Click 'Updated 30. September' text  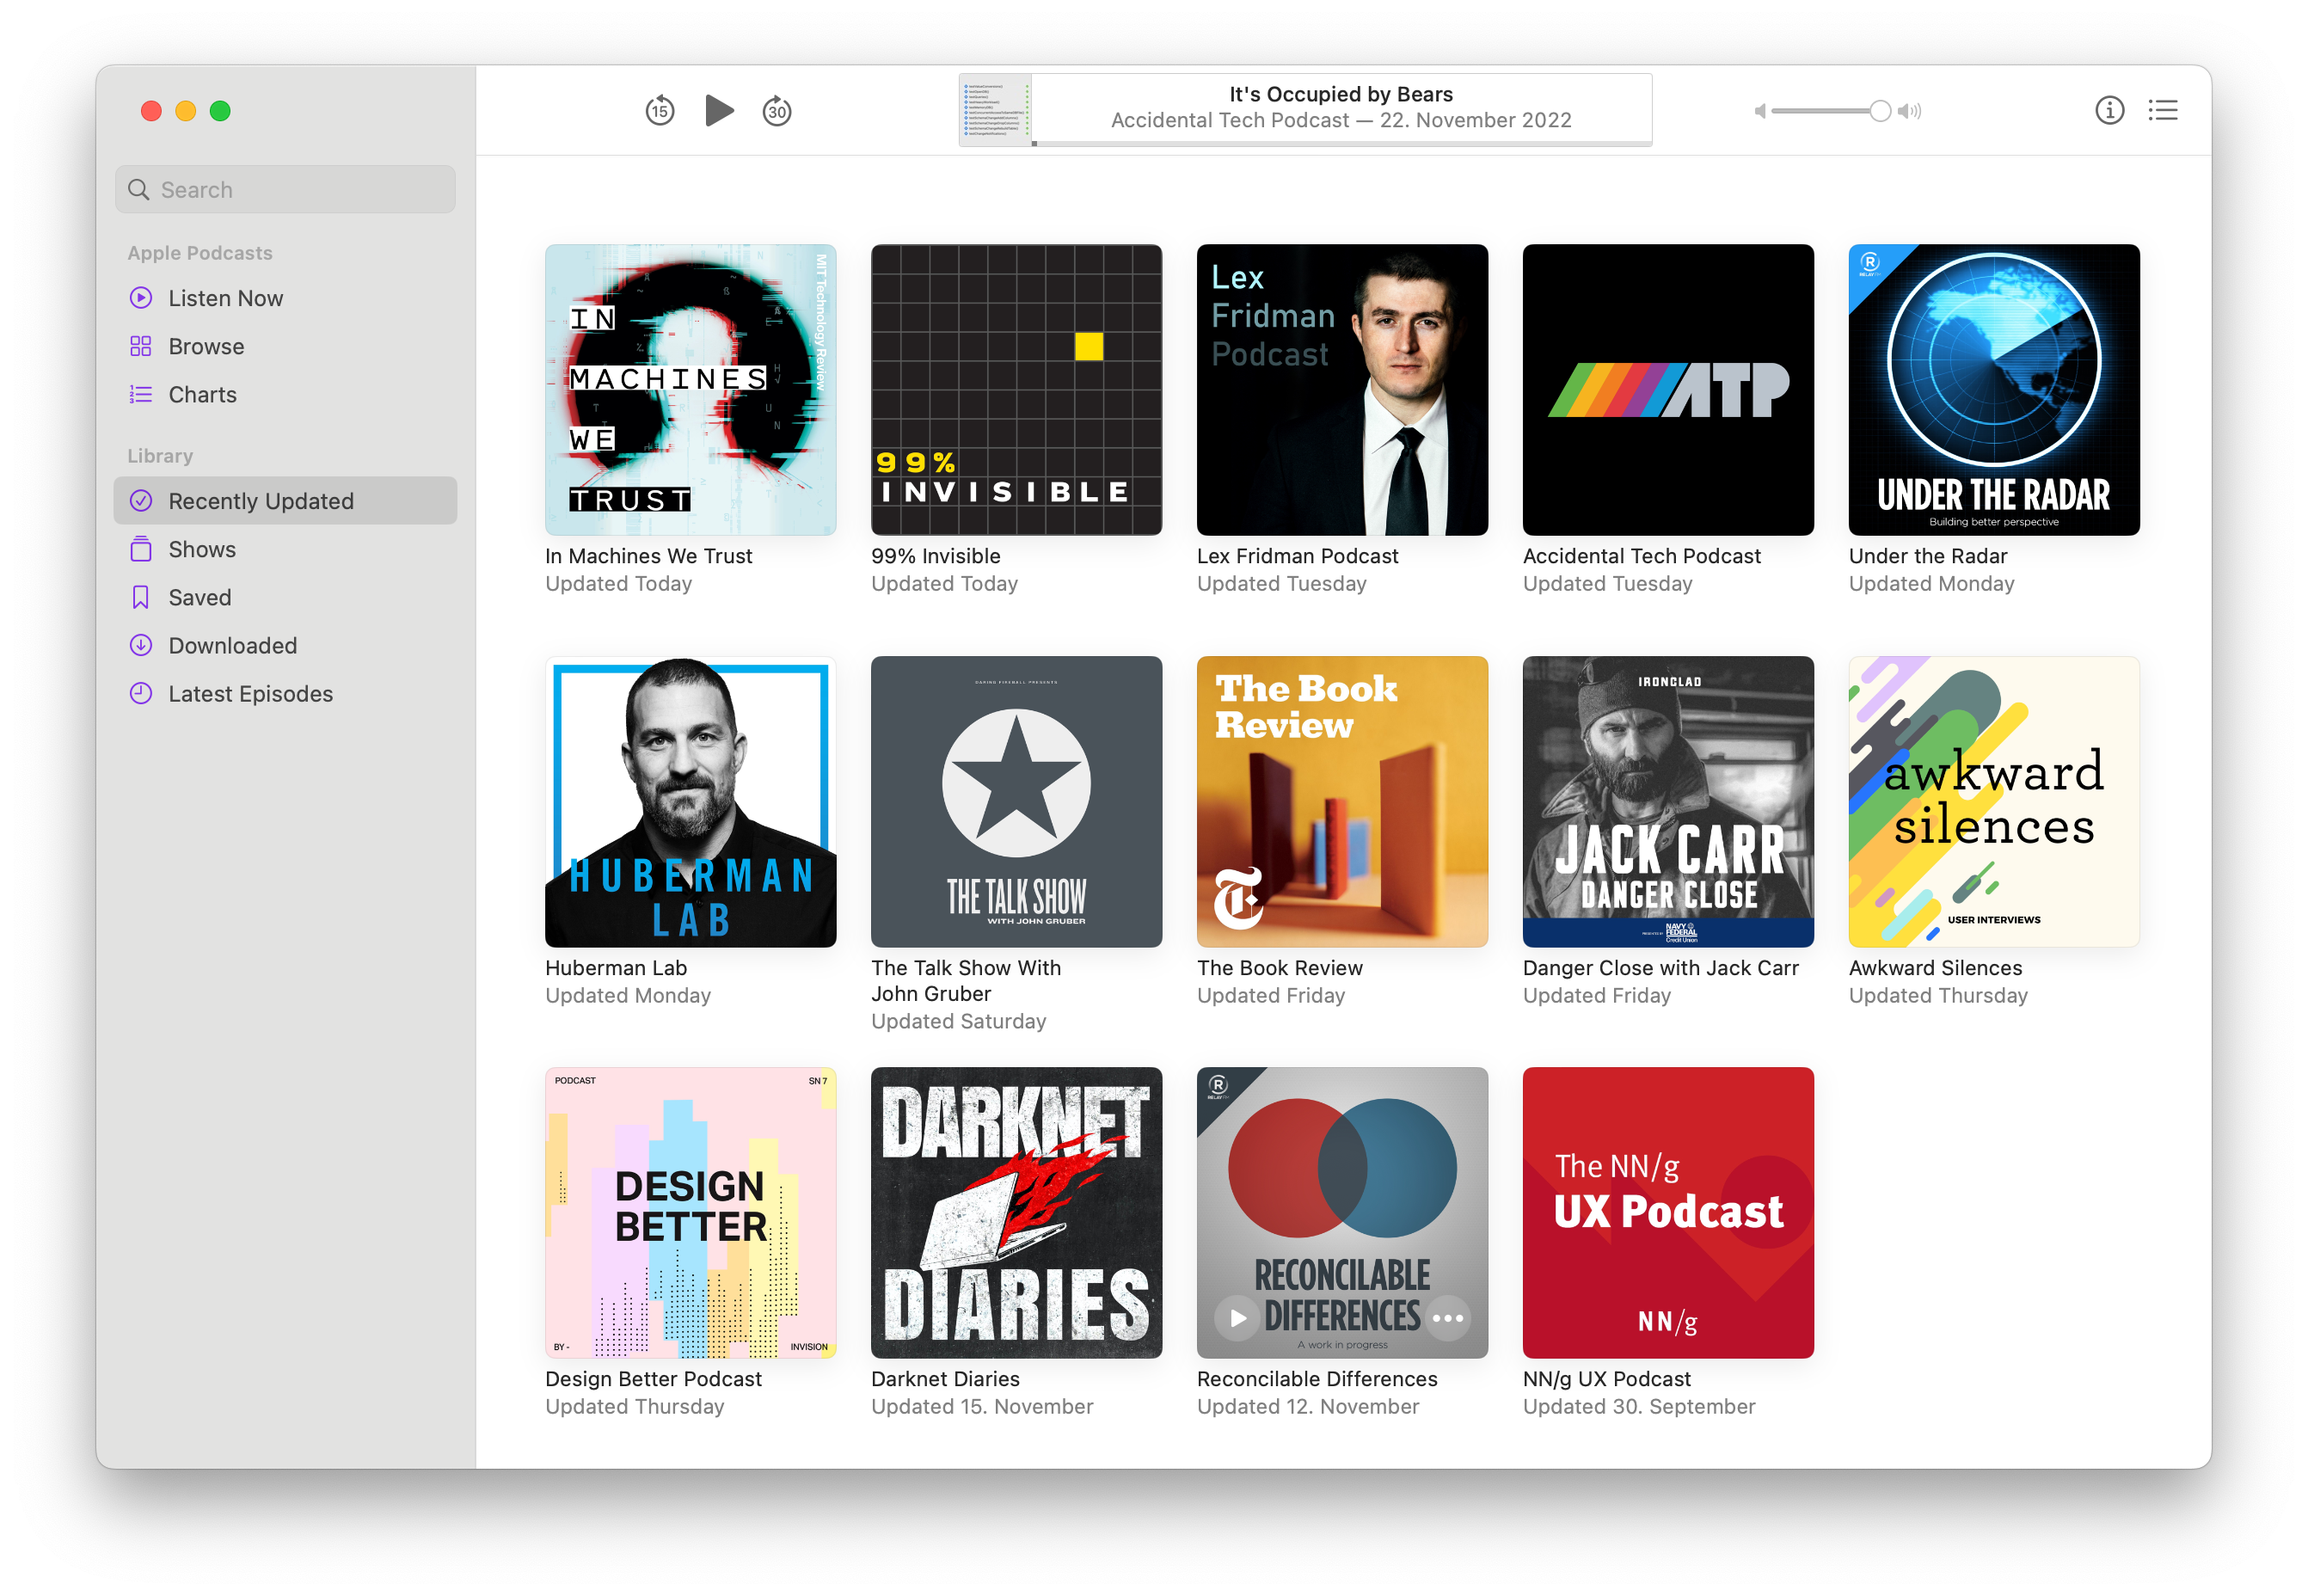(1639, 1406)
